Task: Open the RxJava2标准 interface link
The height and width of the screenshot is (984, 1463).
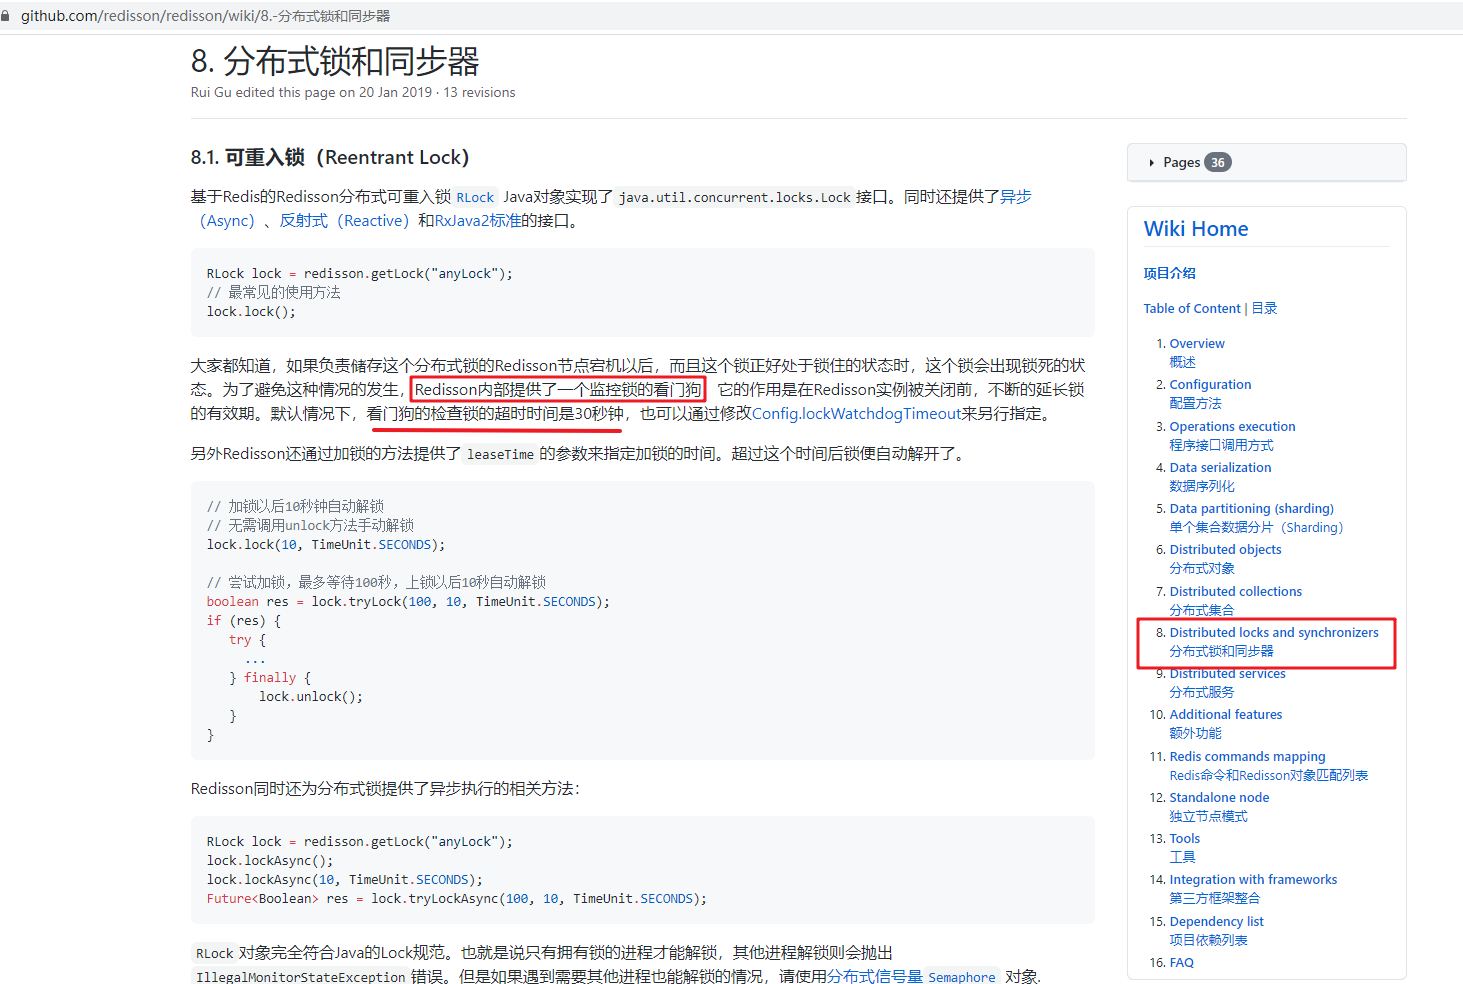Action: click(x=478, y=220)
